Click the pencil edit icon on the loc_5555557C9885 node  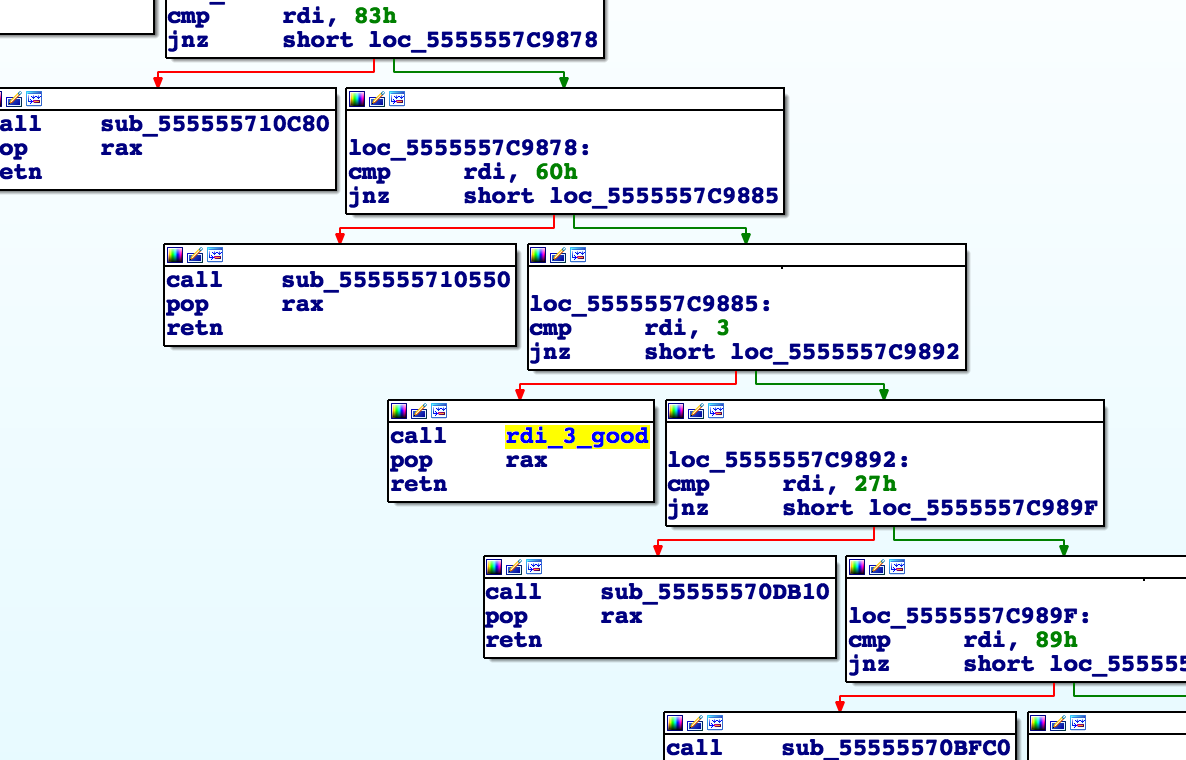tap(558, 255)
